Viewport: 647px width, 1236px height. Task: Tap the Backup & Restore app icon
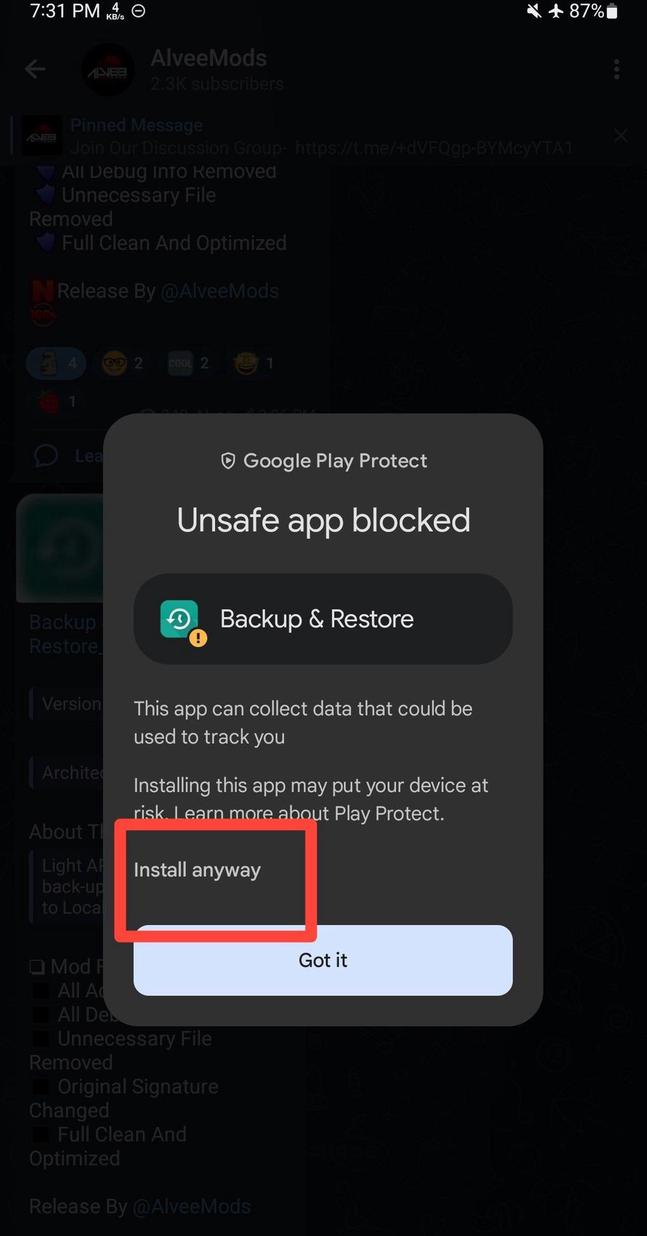tap(180, 619)
